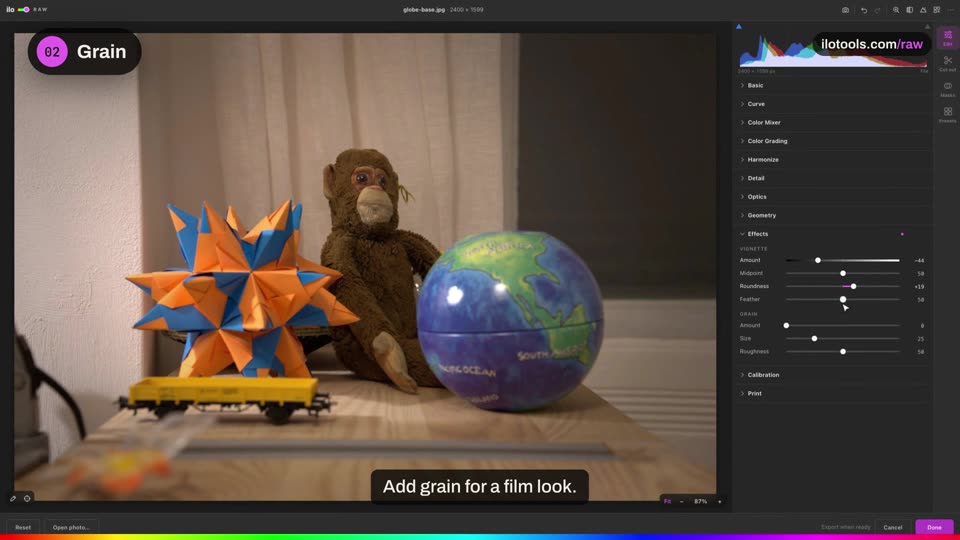Image resolution: width=960 pixels, height=540 pixels.
Task: Switch to the Presets sidebar tab
Action: tap(947, 115)
